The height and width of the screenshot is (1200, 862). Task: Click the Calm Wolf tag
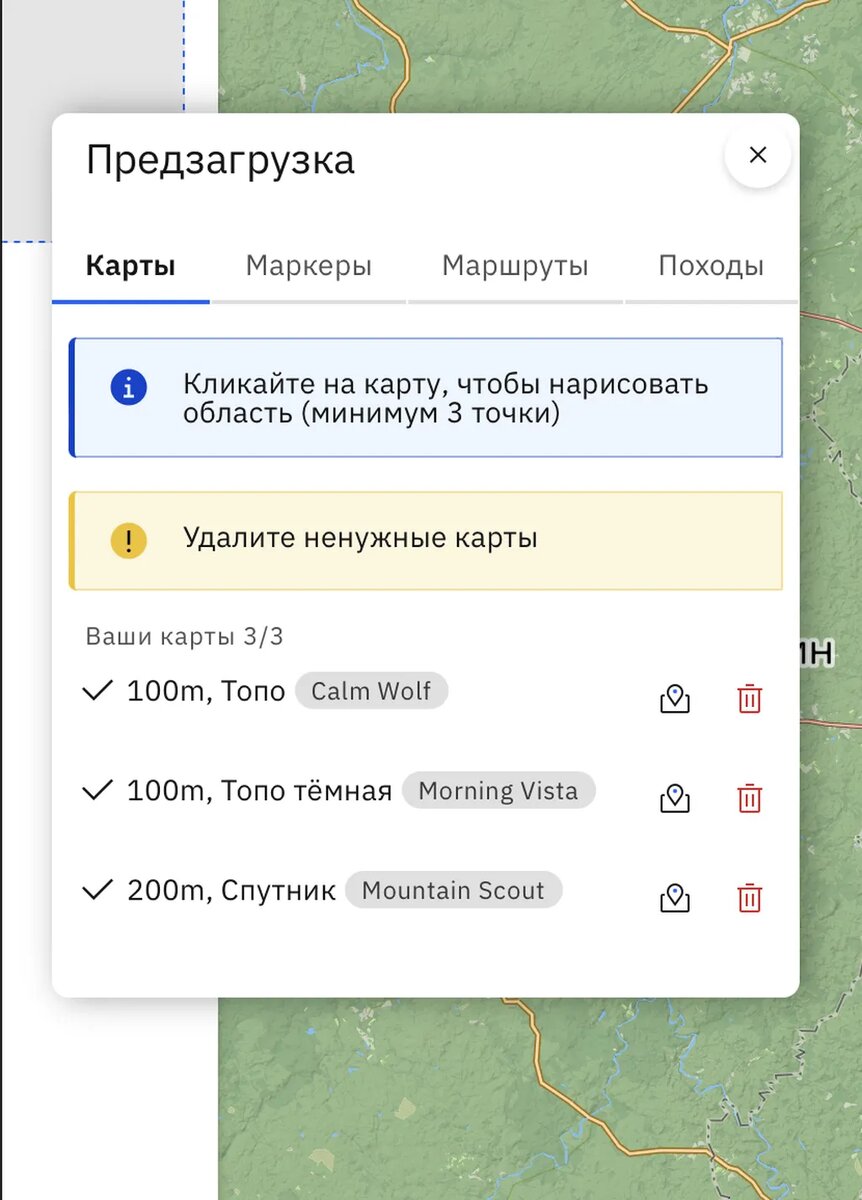[x=371, y=691]
